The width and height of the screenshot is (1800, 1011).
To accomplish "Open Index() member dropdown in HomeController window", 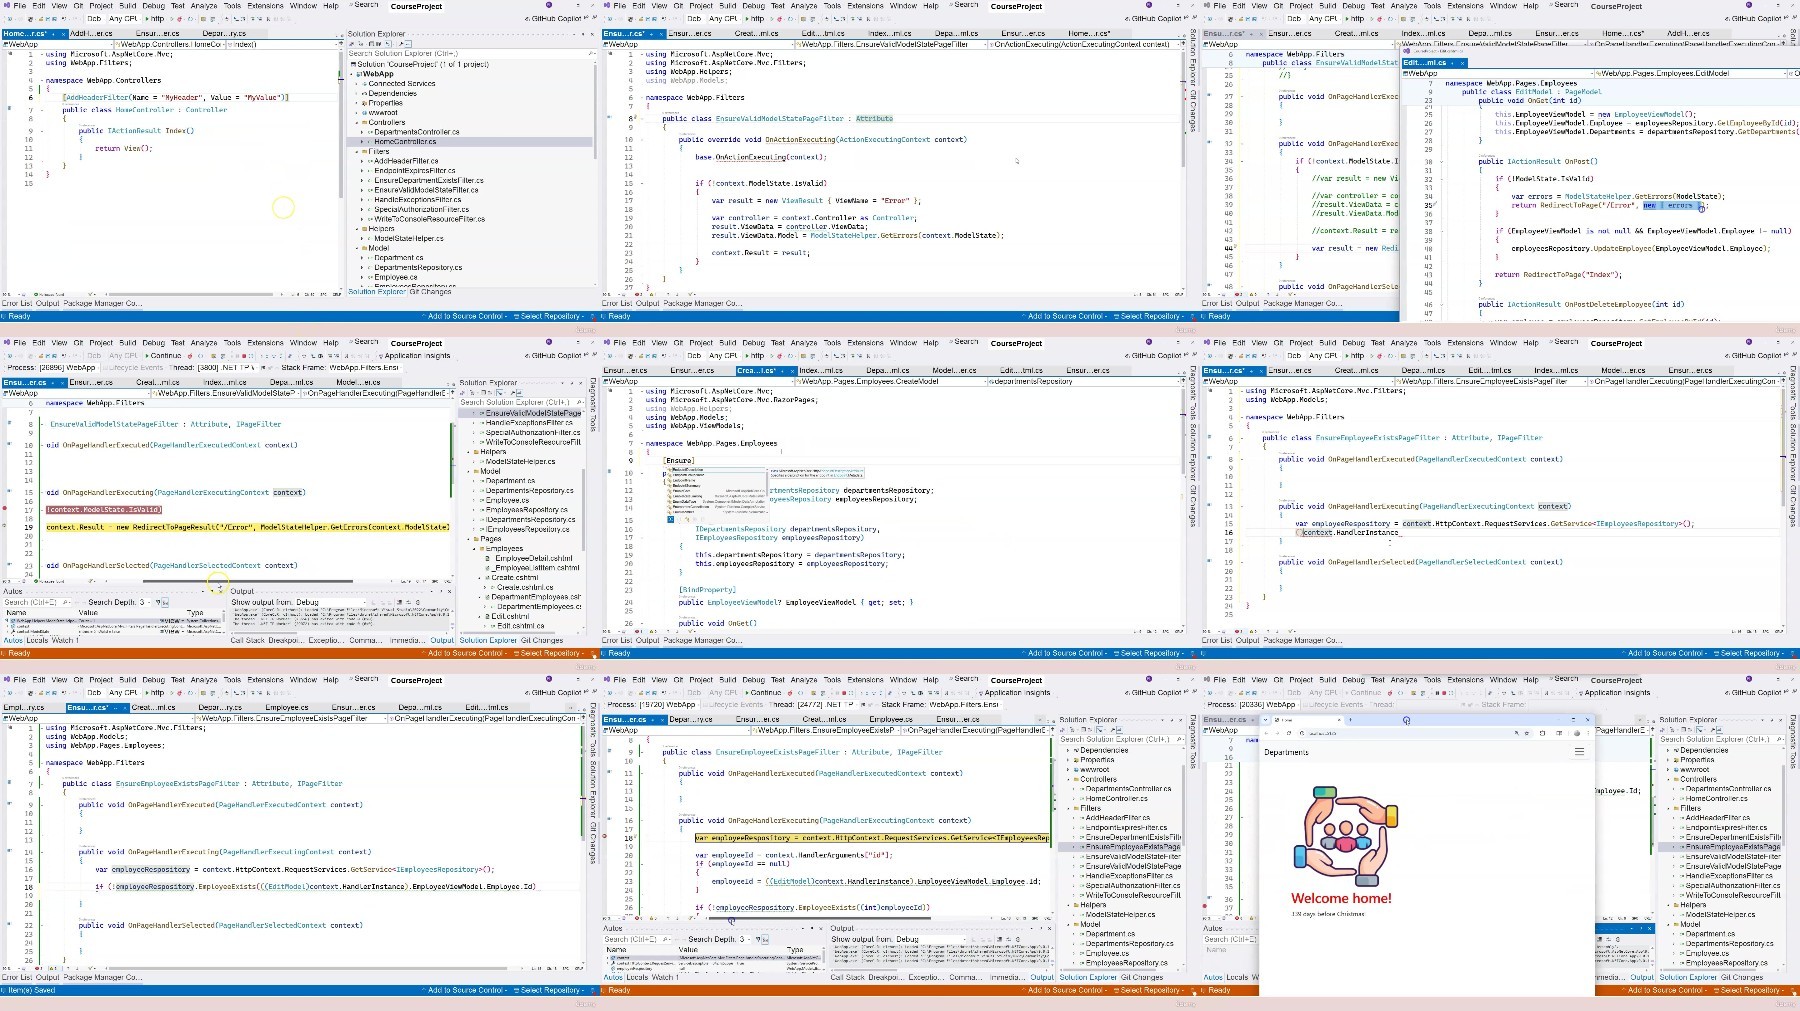I will click(x=283, y=44).
